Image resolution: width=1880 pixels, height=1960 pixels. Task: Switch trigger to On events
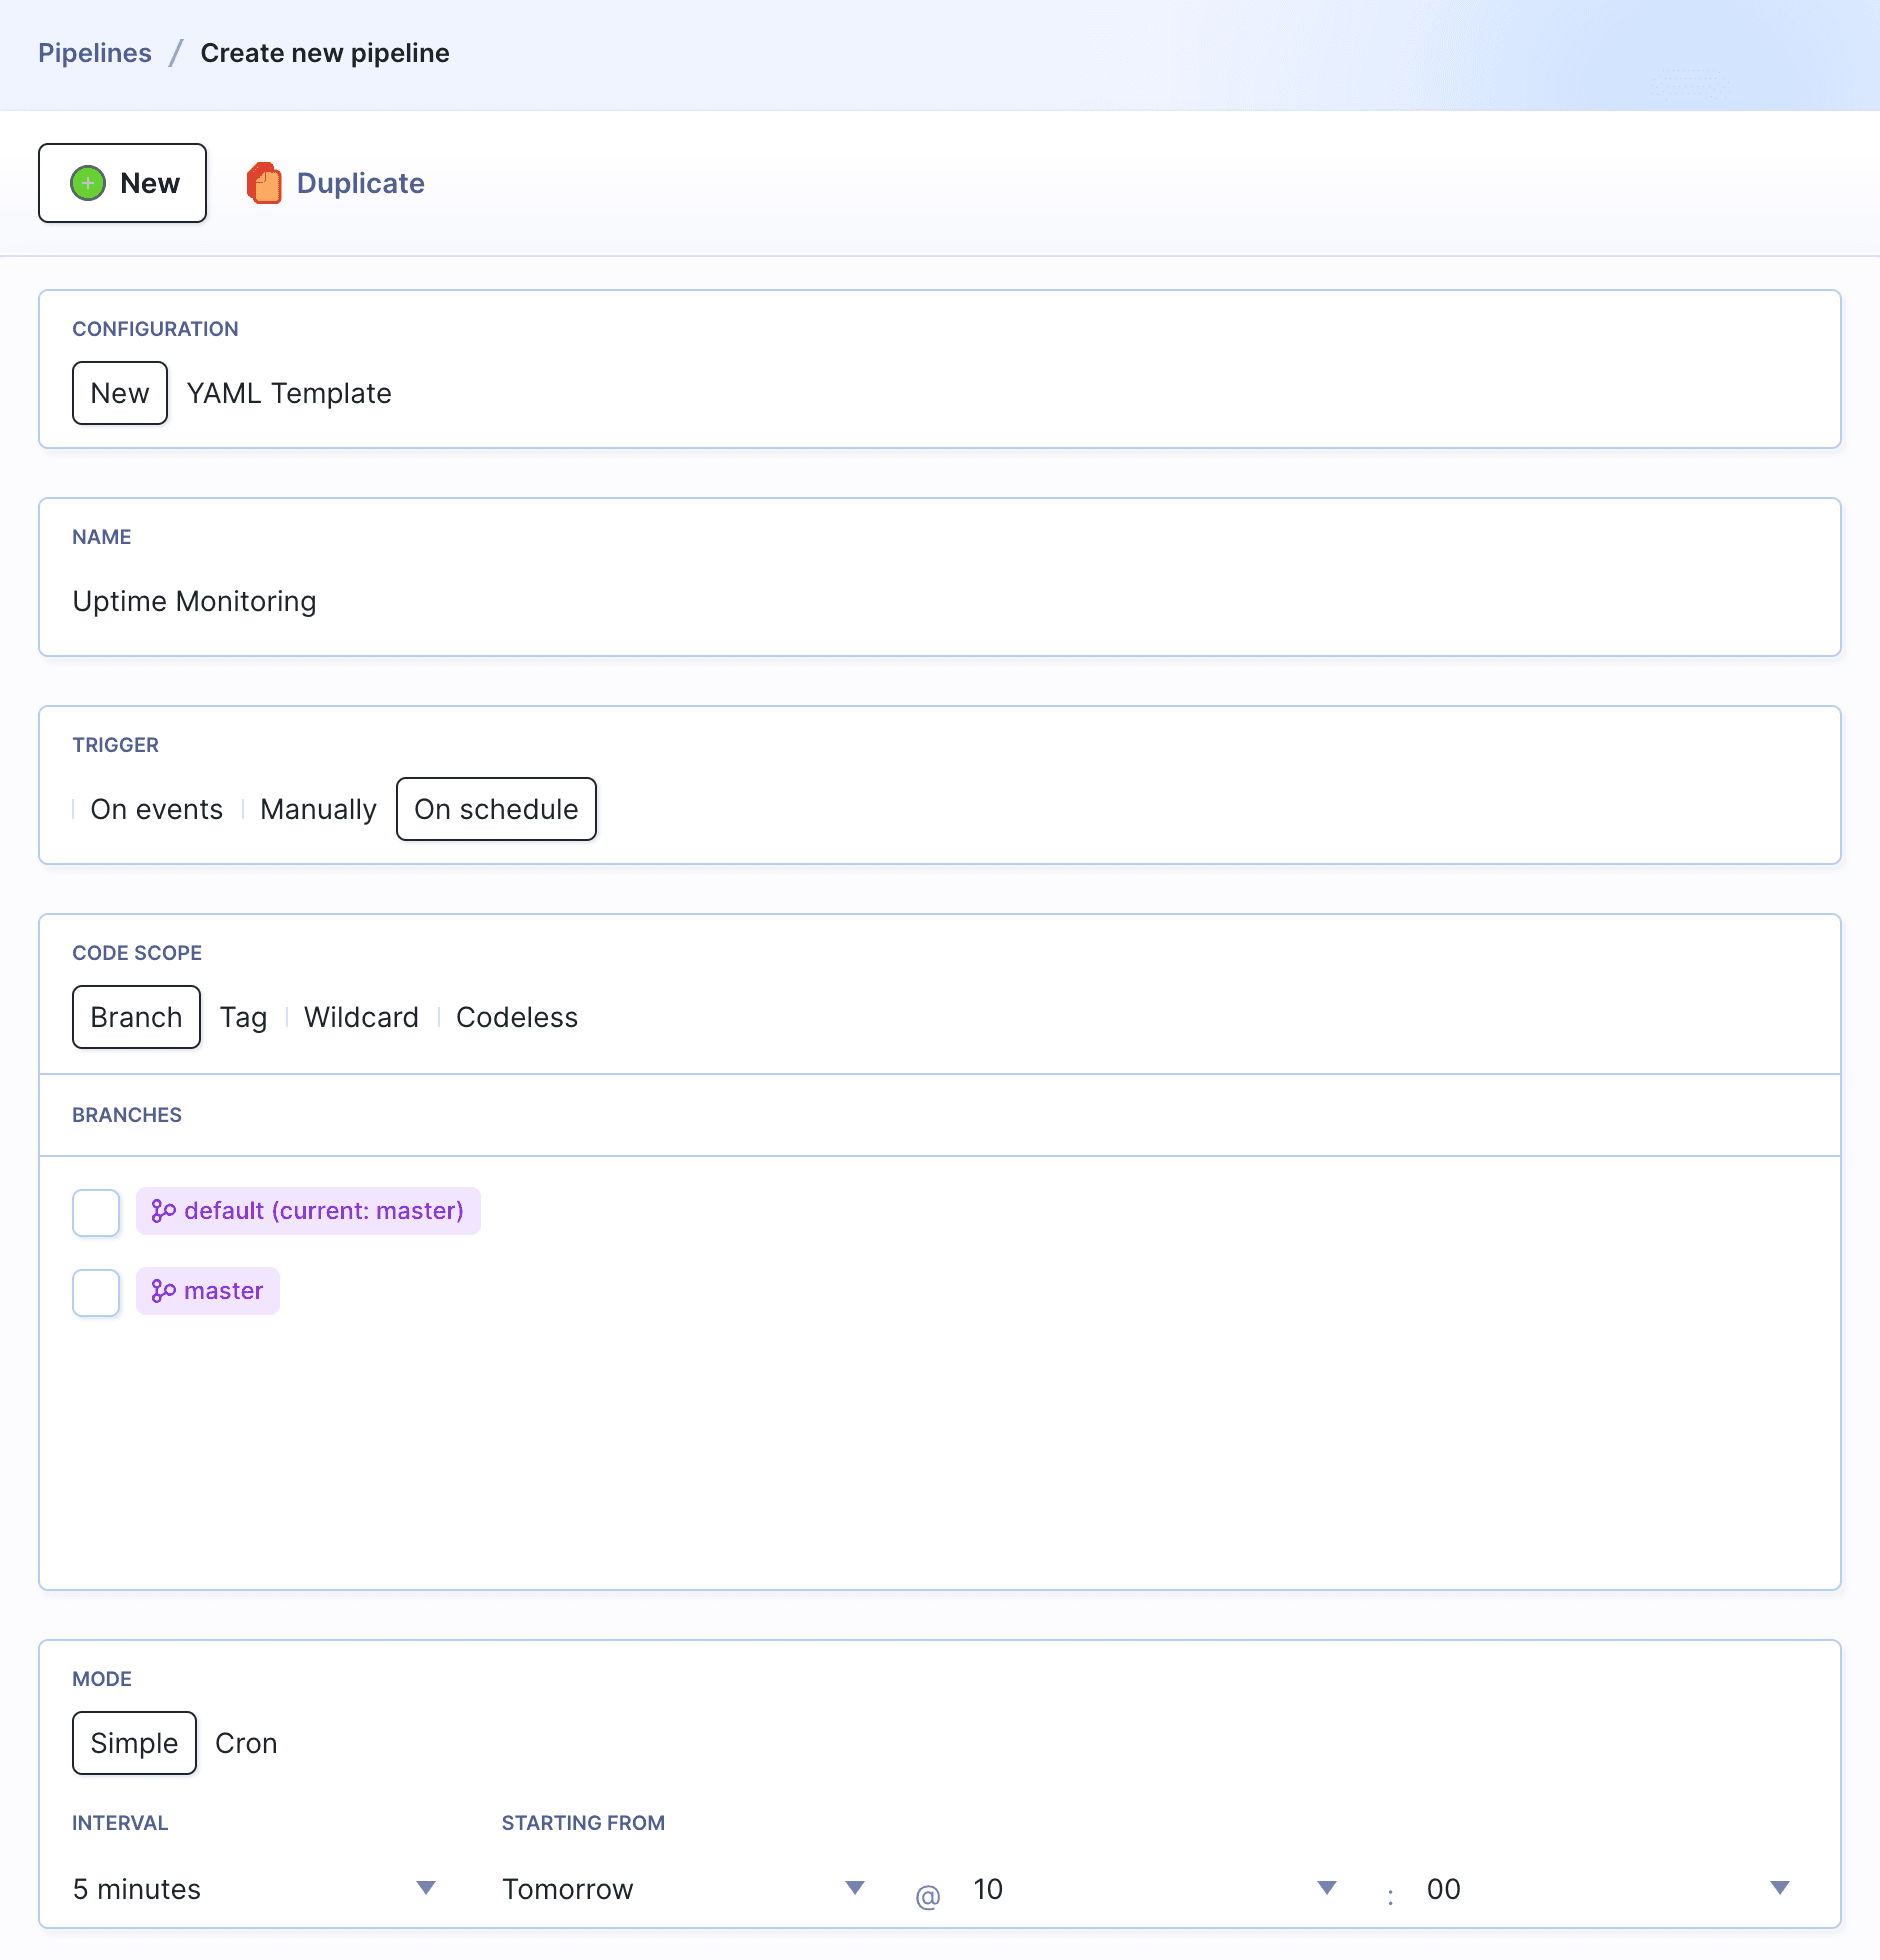[x=156, y=809]
